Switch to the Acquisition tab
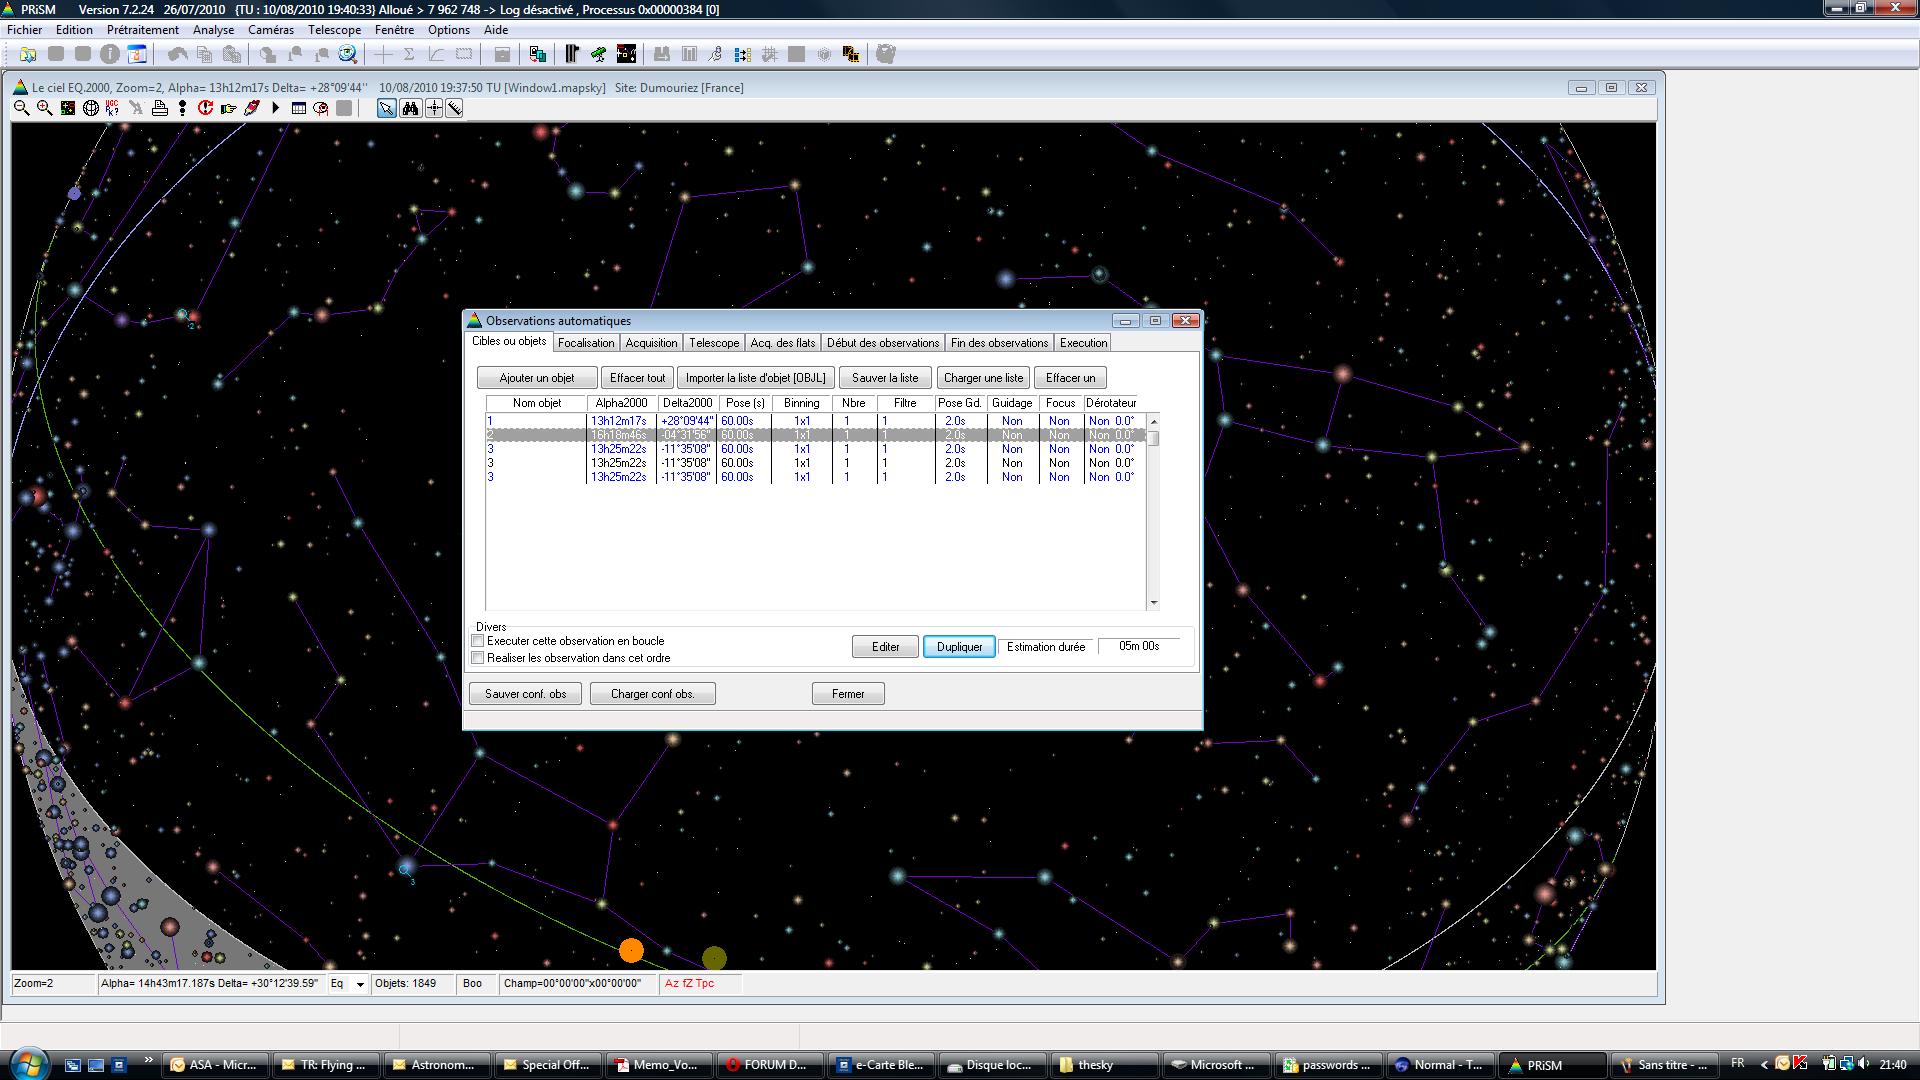 pyautogui.click(x=651, y=343)
